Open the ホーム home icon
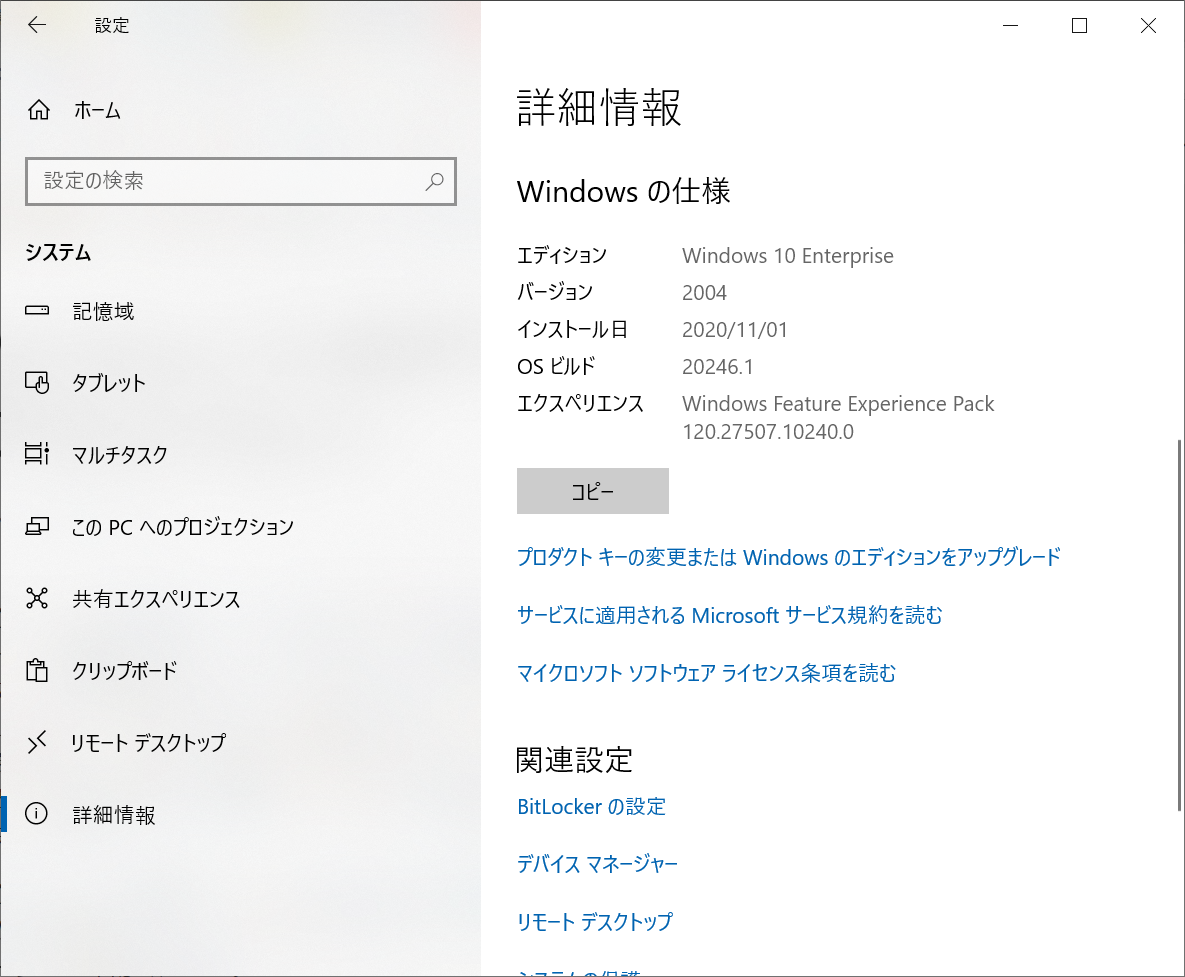1185x977 pixels. 39,110
